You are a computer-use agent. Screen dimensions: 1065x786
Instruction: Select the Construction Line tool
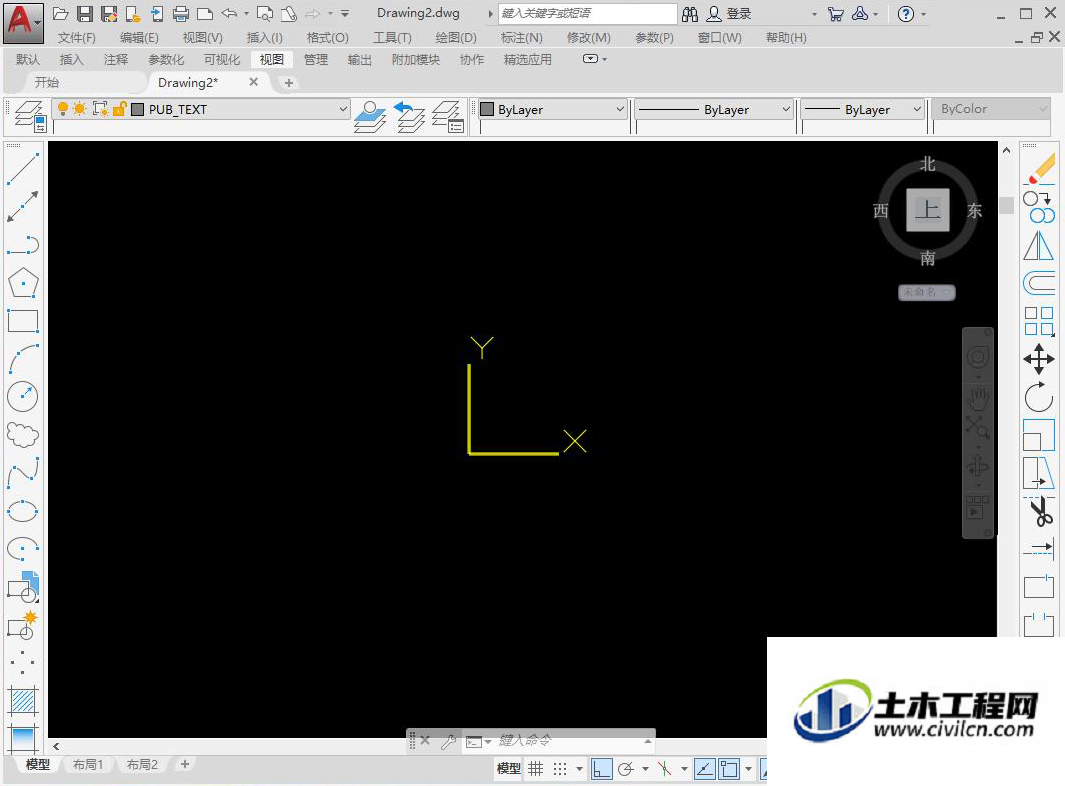(x=23, y=207)
